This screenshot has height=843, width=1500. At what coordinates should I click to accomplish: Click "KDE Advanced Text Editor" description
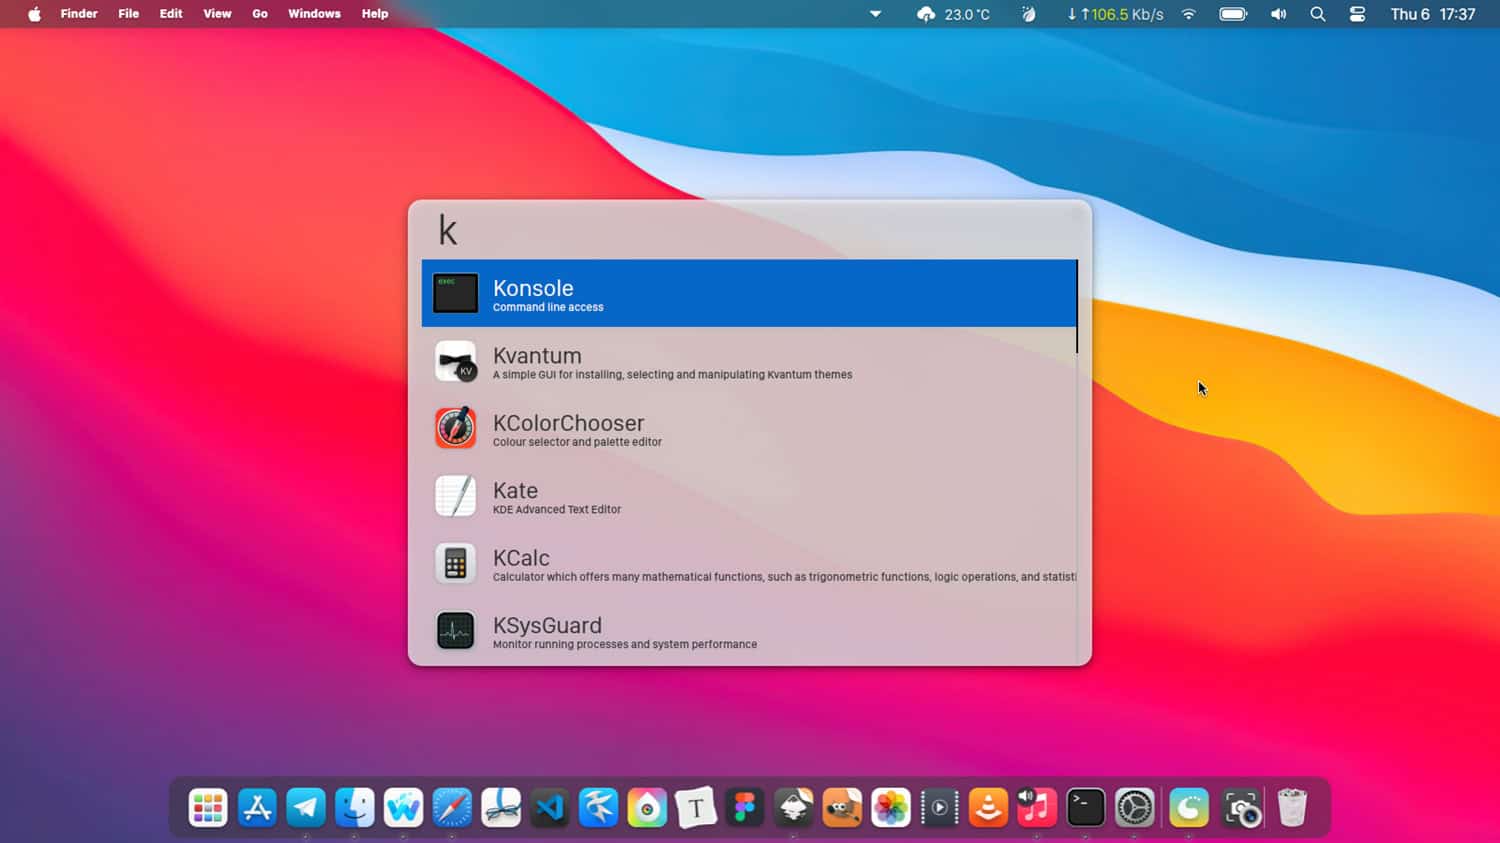pyautogui.click(x=557, y=510)
